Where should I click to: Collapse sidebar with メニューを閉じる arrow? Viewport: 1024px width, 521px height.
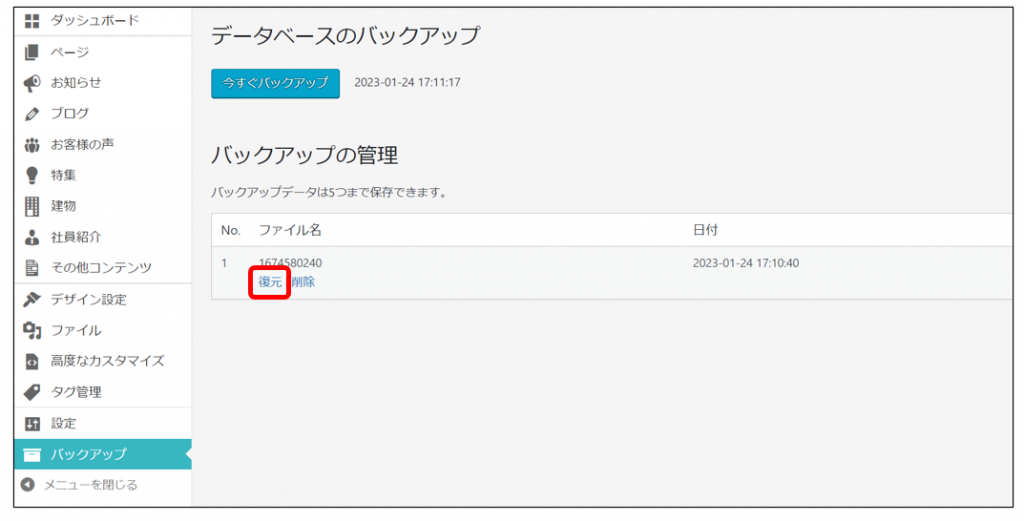28,485
